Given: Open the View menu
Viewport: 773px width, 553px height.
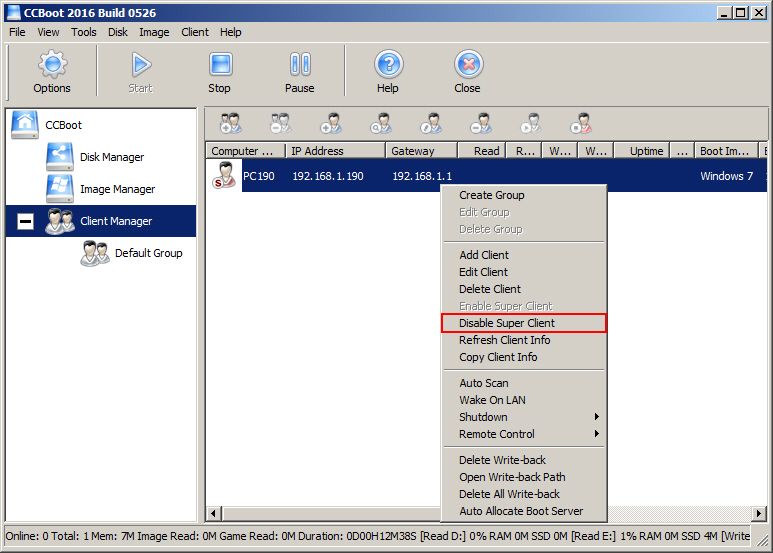Looking at the screenshot, I should (48, 32).
